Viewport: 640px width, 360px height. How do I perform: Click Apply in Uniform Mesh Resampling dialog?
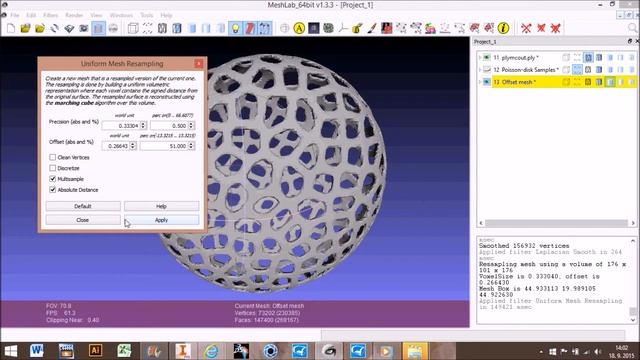coord(161,220)
